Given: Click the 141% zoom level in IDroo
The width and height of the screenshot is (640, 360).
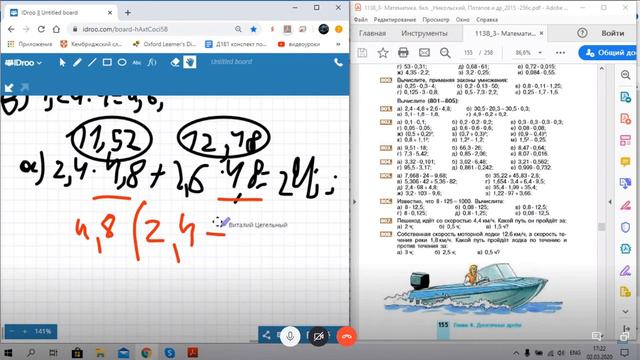Looking at the screenshot, I should point(43,331).
